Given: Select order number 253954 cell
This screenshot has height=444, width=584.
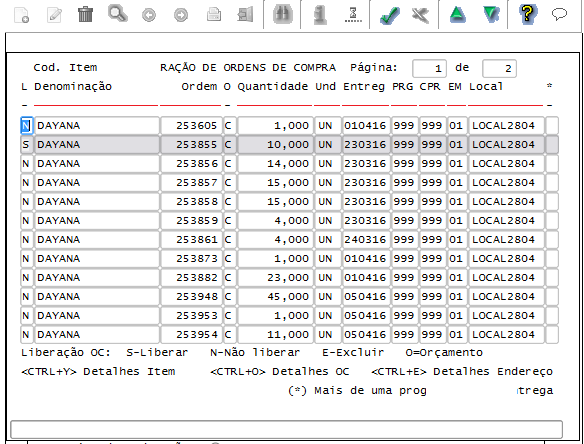Looking at the screenshot, I should 191,334.
